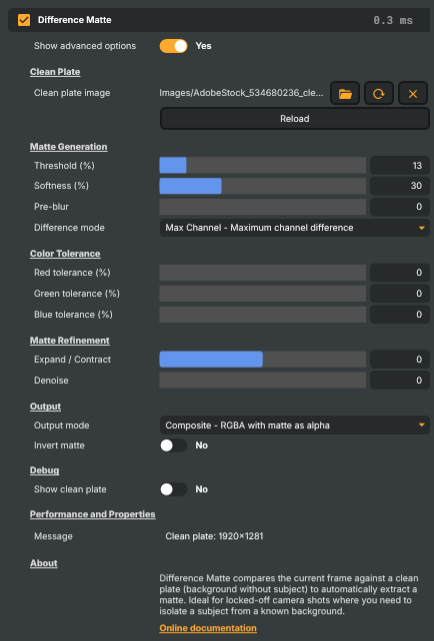
Task: Click the Reload button
Action: (x=295, y=119)
